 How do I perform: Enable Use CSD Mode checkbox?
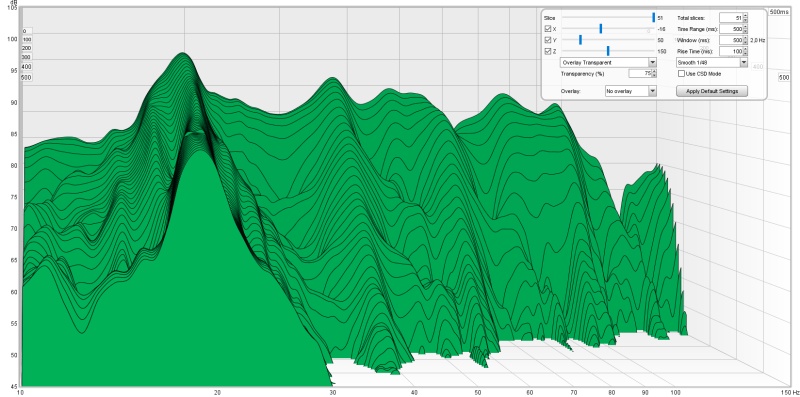(681, 73)
